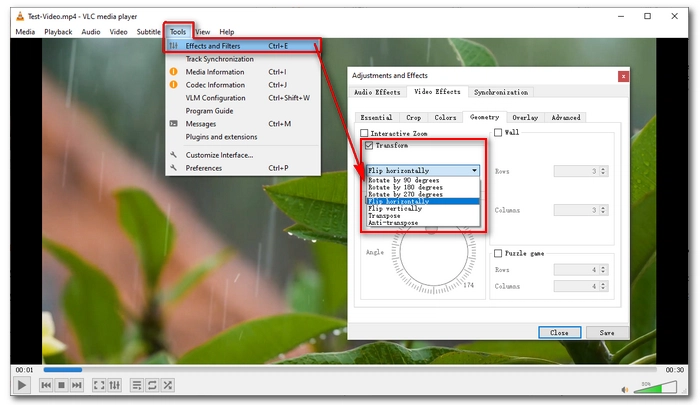Enable the Puzzle game checkbox
The width and height of the screenshot is (700, 405).
(498, 253)
